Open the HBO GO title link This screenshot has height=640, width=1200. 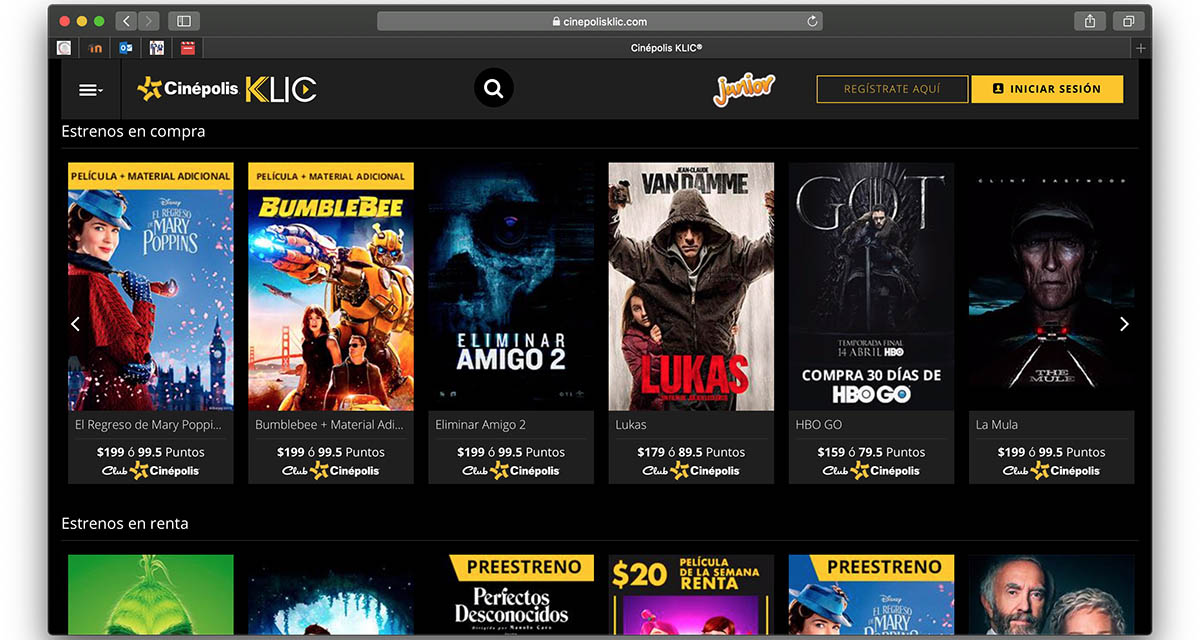819,425
